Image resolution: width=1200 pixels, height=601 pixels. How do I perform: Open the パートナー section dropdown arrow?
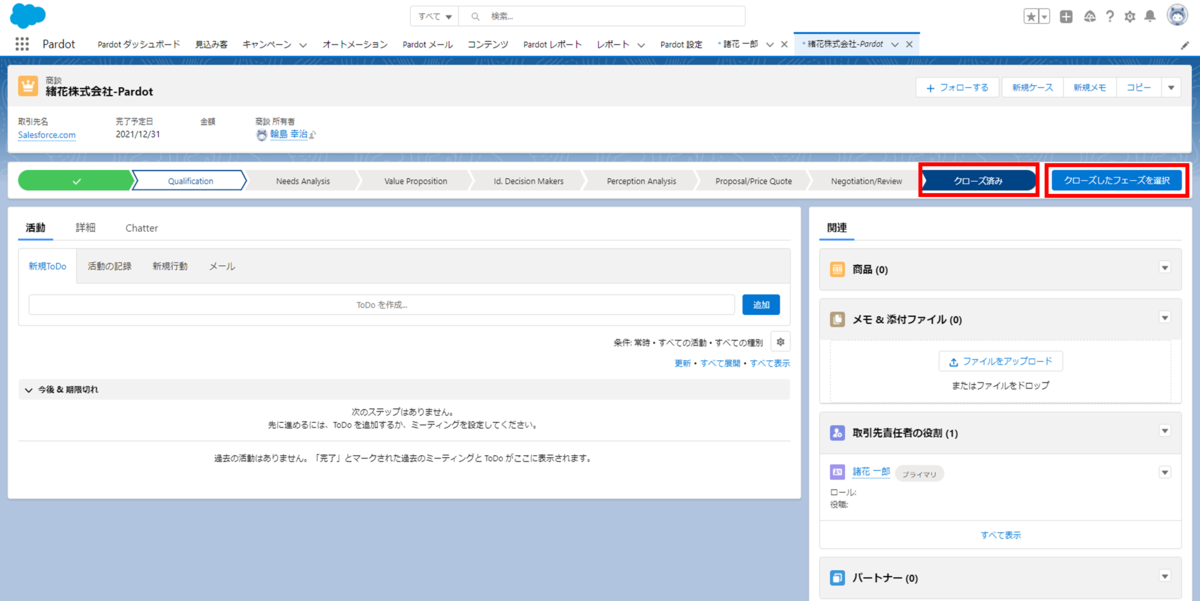pos(1164,576)
